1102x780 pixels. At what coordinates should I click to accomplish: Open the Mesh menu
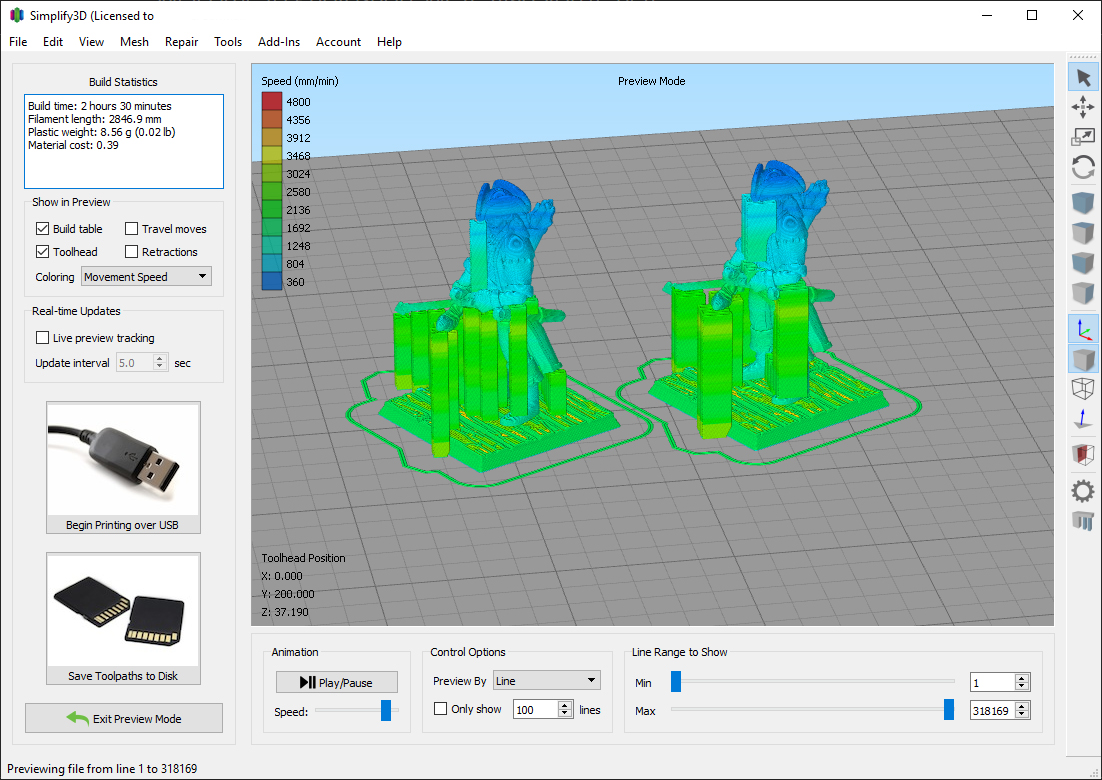click(x=134, y=41)
